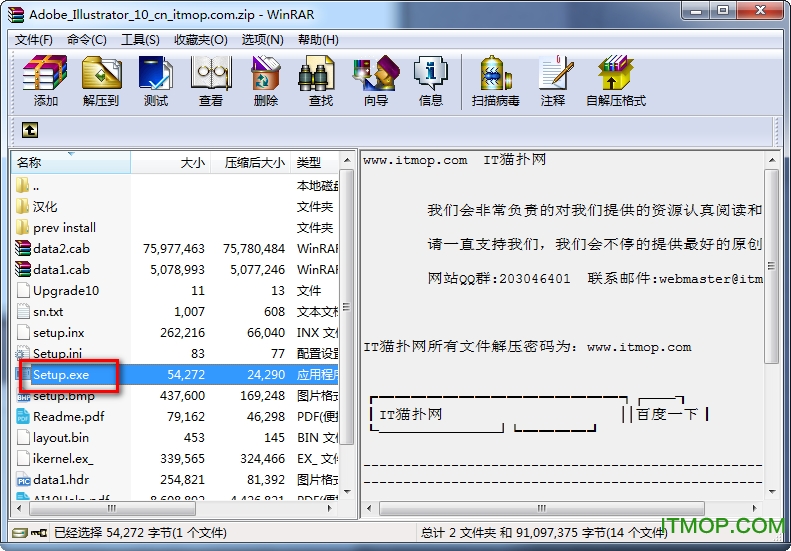Click the data1.hdr file icon
This screenshot has height=551, width=791.
pyautogui.click(x=23, y=480)
